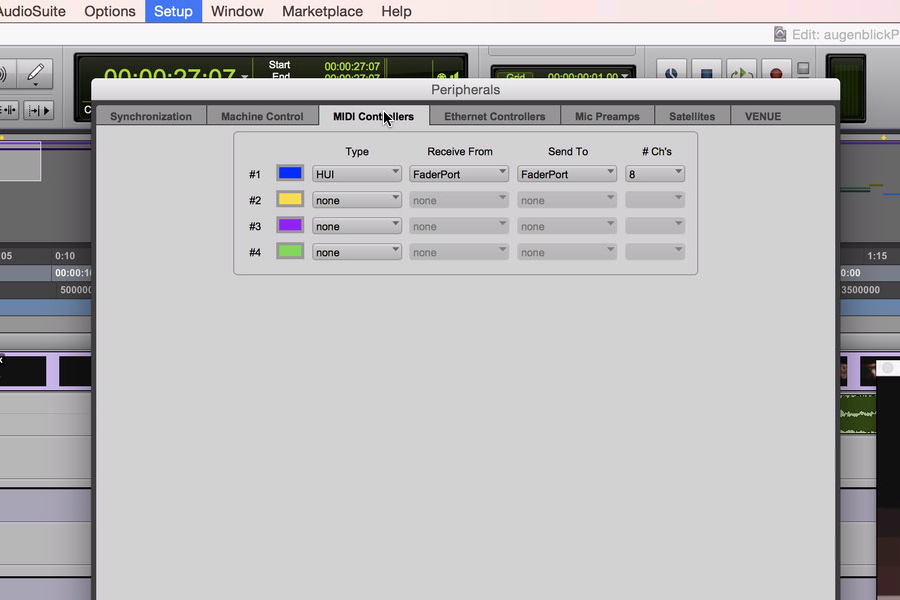Click the loop Play transport button
The image size is (900, 600).
click(741, 73)
